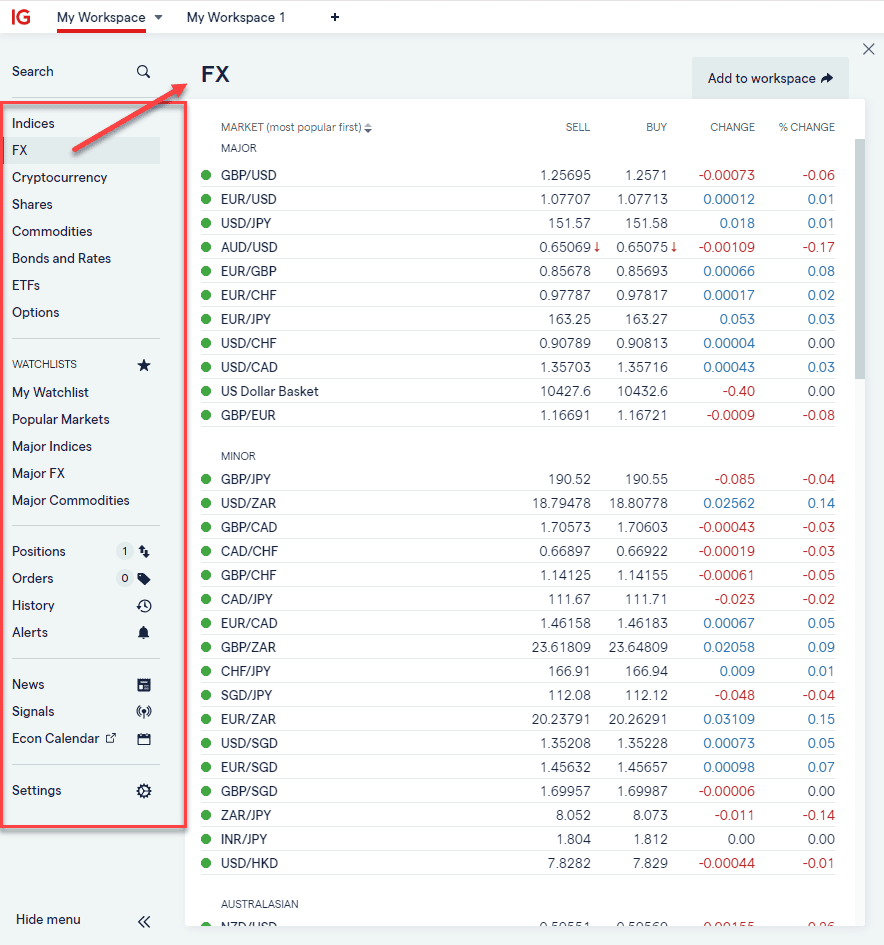Click the Positions arrows icon
The image size is (884, 945).
point(144,551)
